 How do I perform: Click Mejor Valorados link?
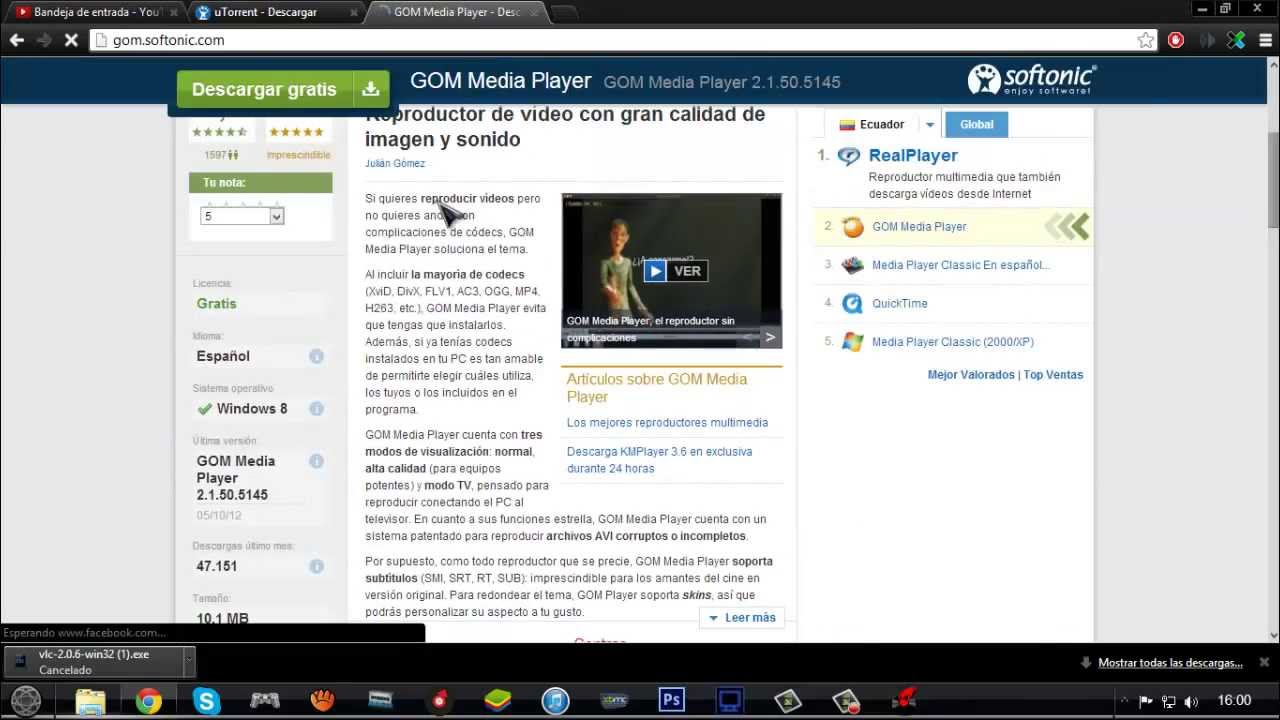(x=971, y=375)
